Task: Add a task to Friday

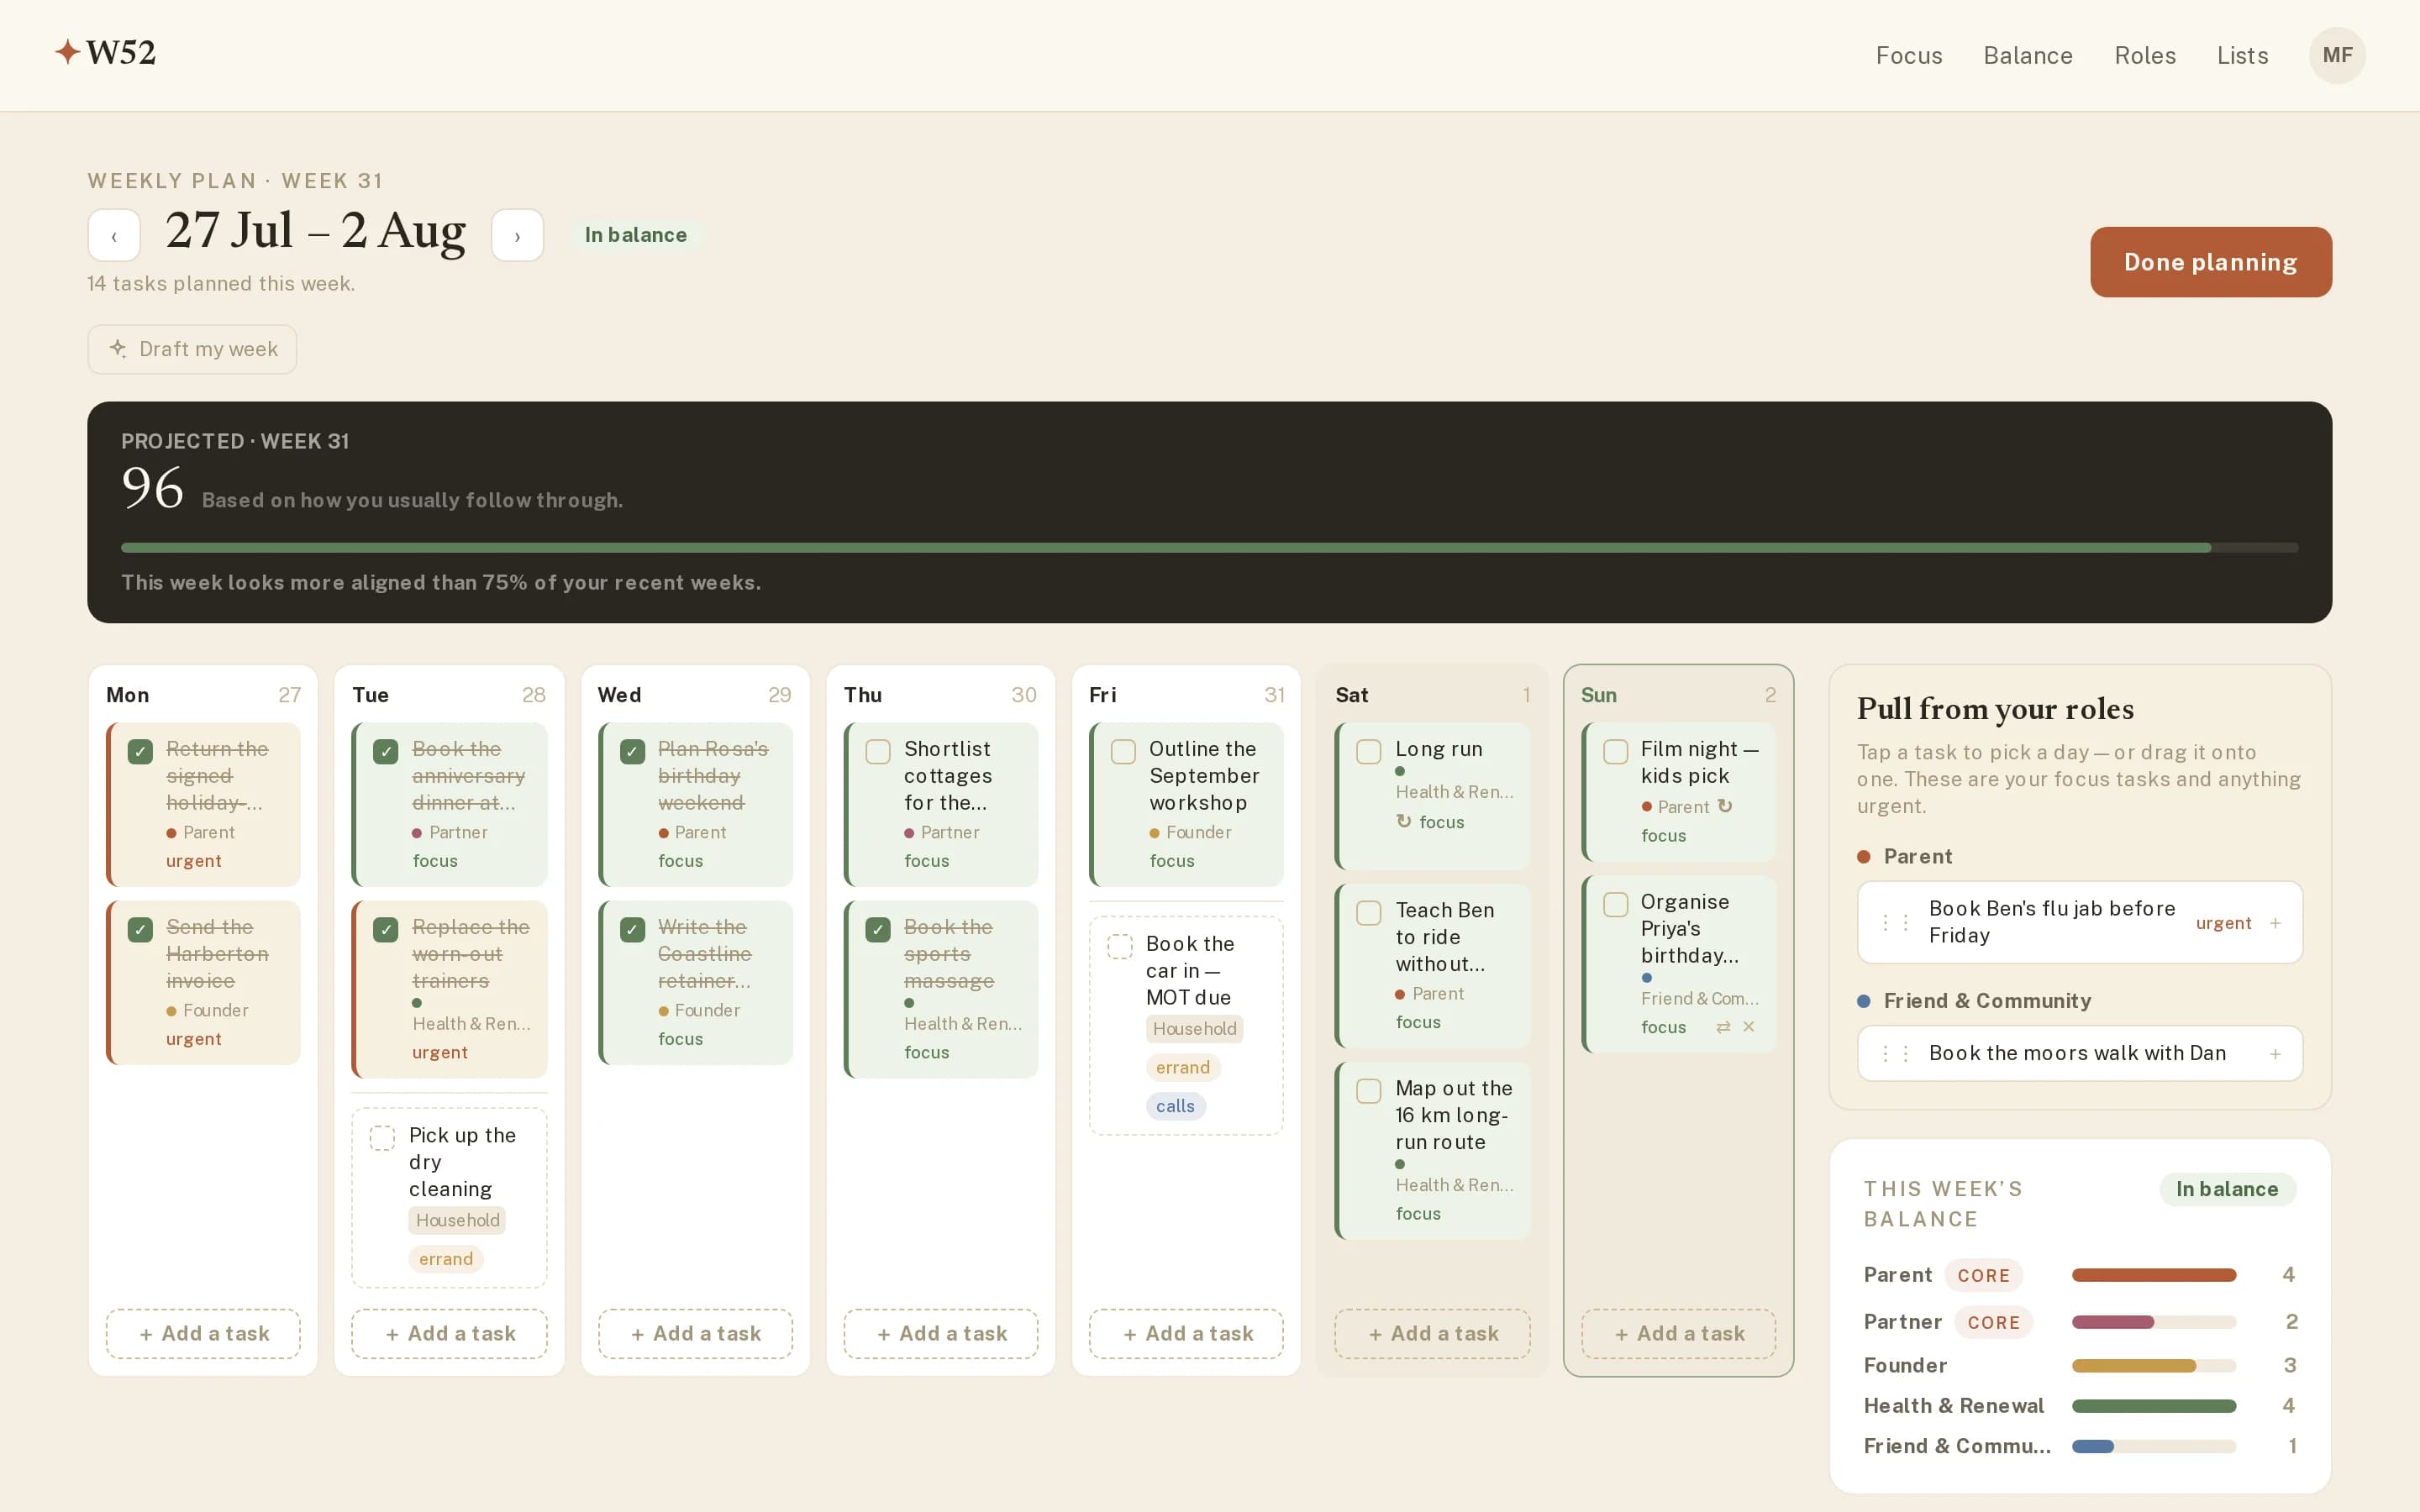Action: [x=1186, y=1333]
